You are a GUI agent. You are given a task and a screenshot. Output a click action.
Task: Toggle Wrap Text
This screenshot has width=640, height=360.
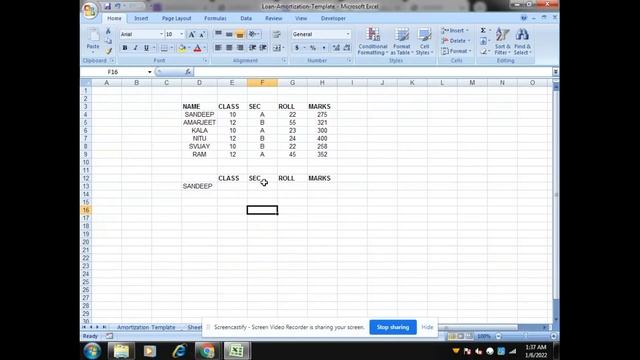point(277,34)
